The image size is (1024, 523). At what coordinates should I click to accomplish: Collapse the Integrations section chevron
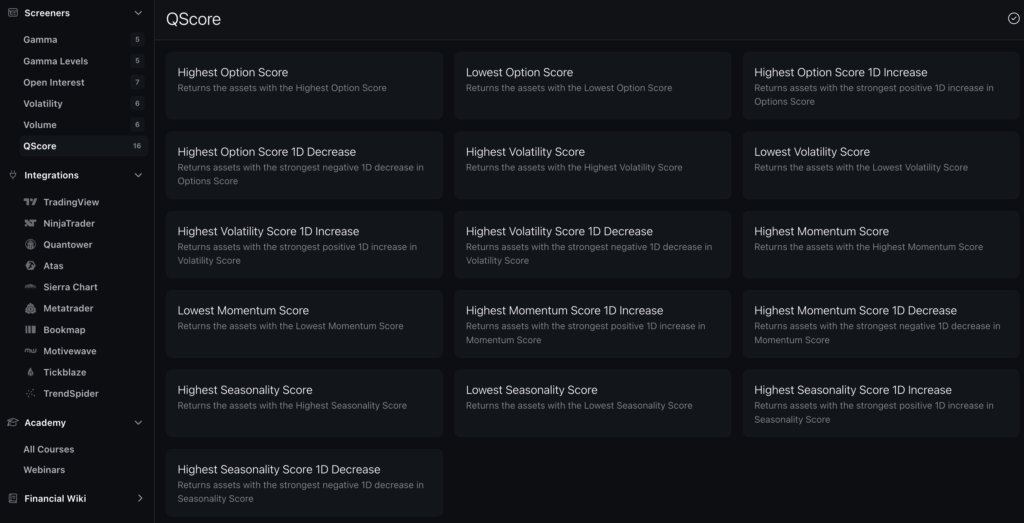(139, 175)
